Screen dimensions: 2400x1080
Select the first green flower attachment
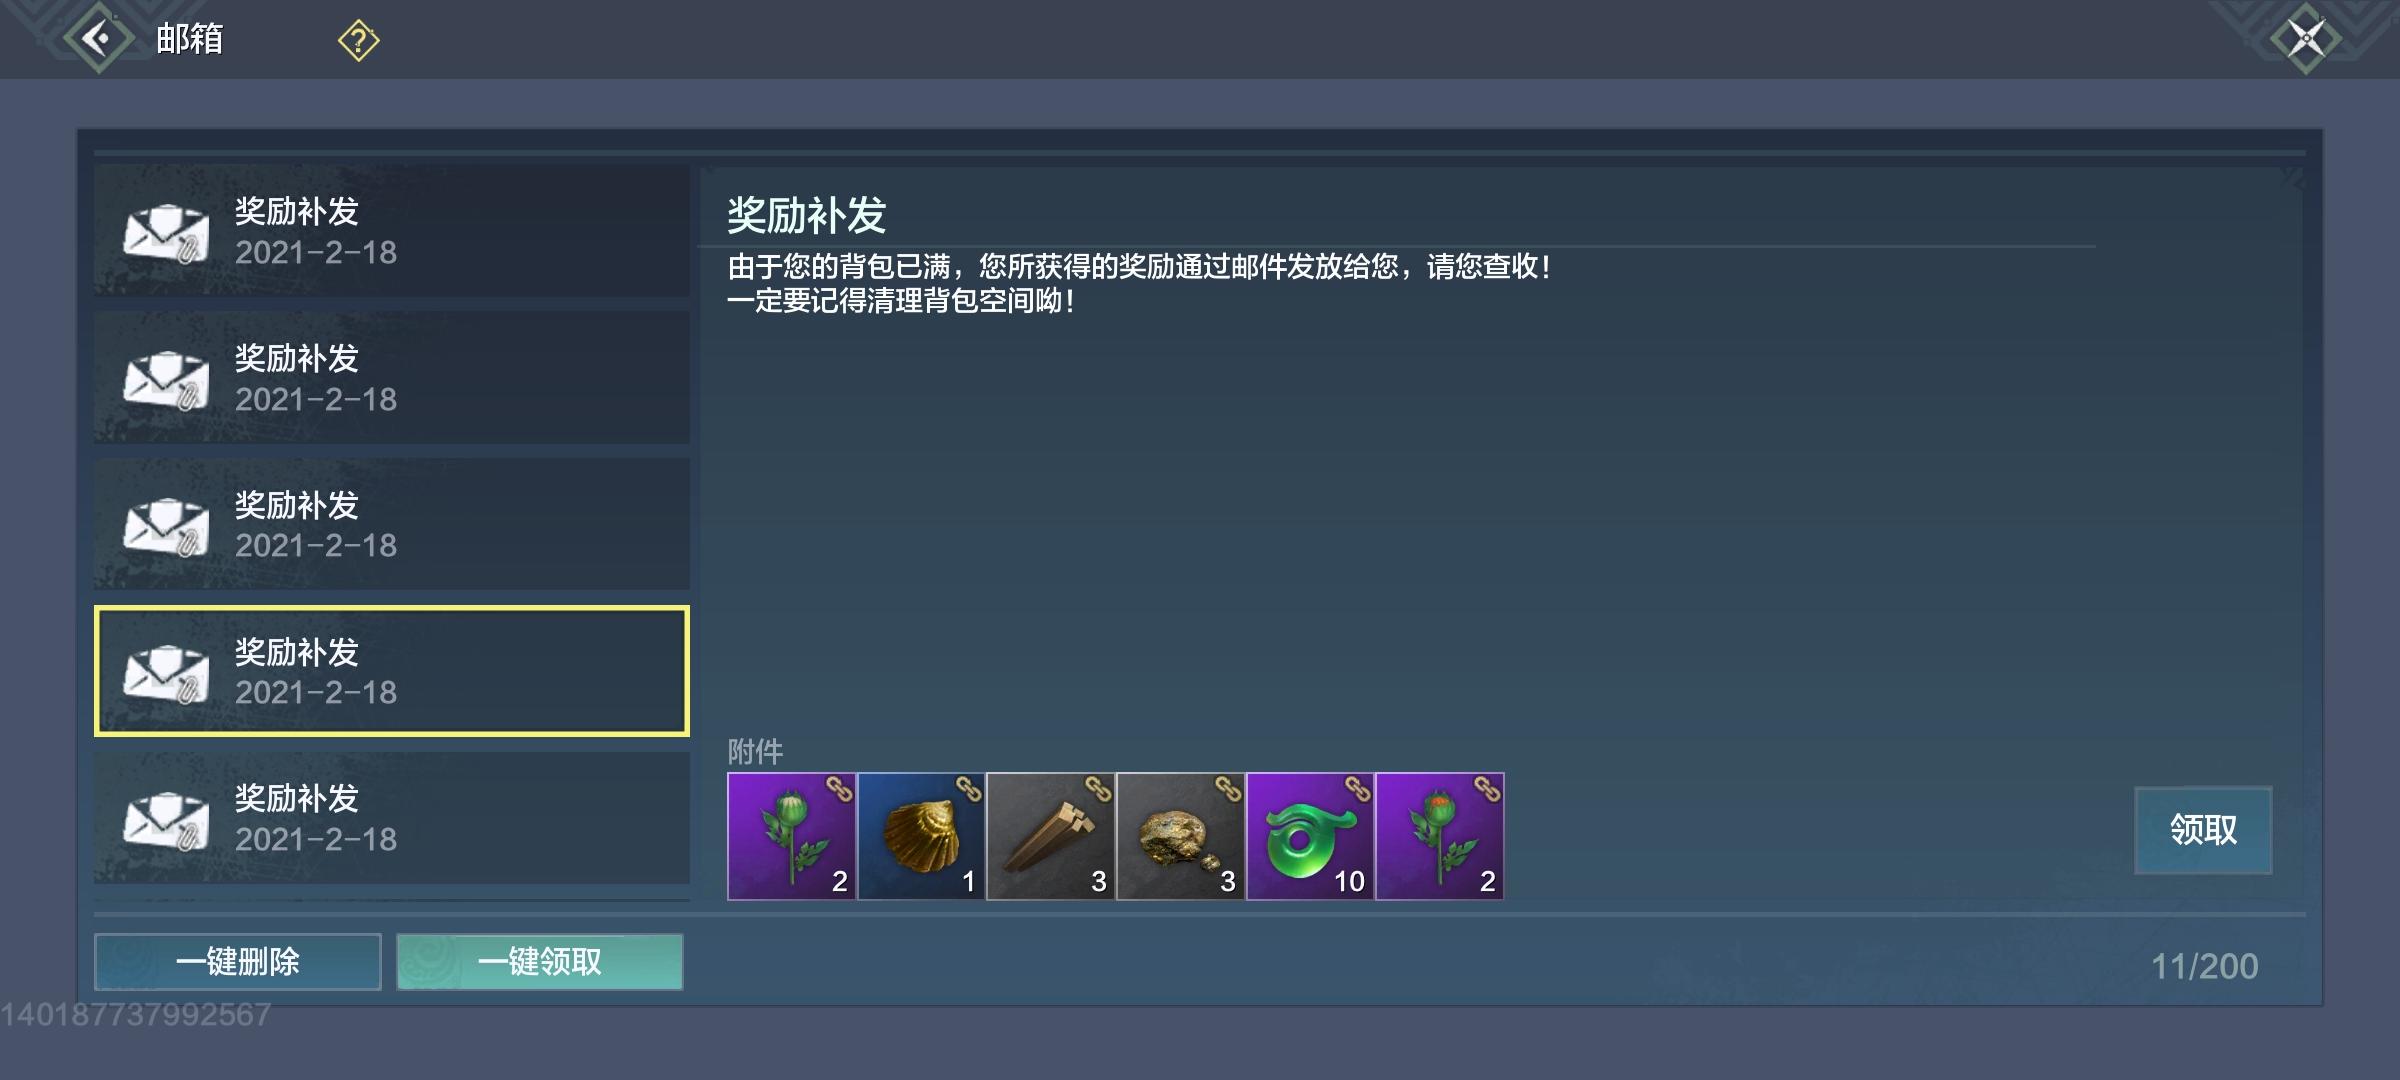click(x=791, y=836)
